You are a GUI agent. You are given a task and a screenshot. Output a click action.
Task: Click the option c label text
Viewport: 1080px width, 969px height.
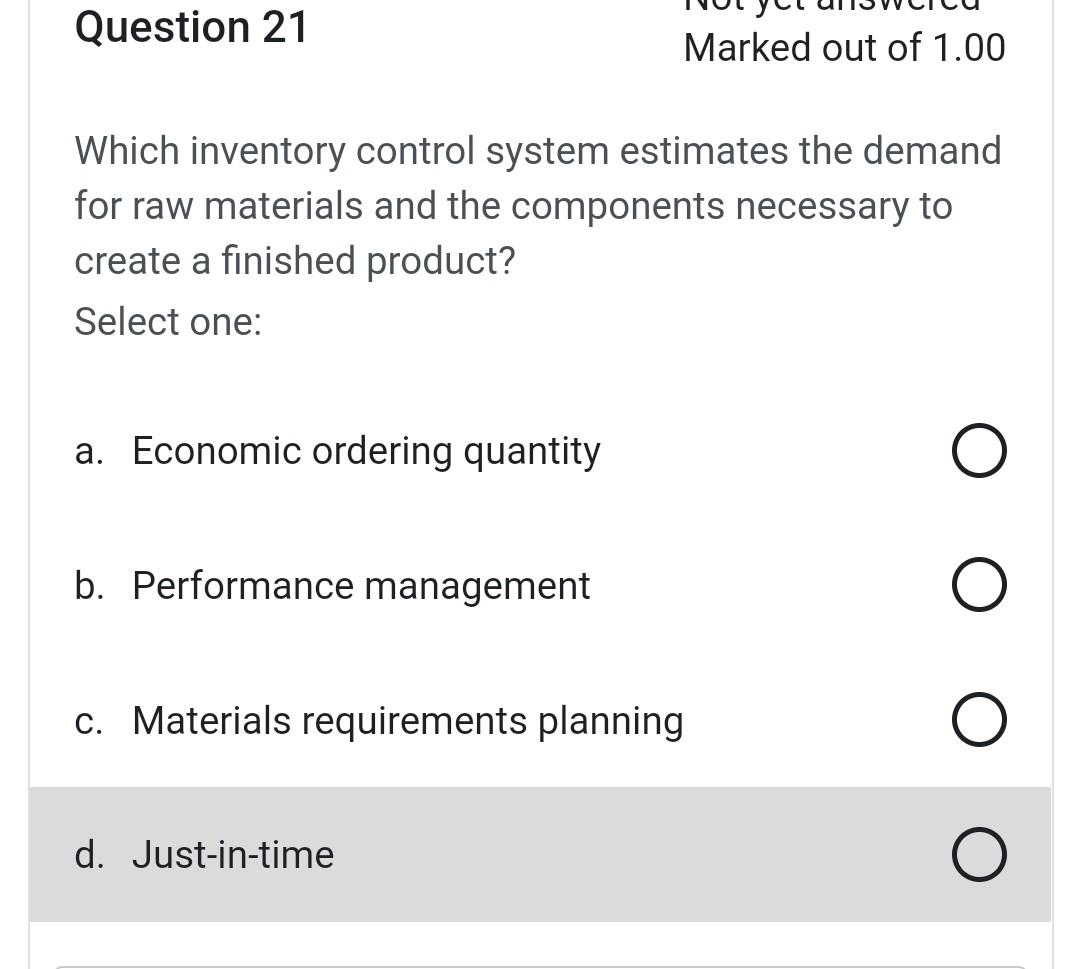[x=407, y=720]
